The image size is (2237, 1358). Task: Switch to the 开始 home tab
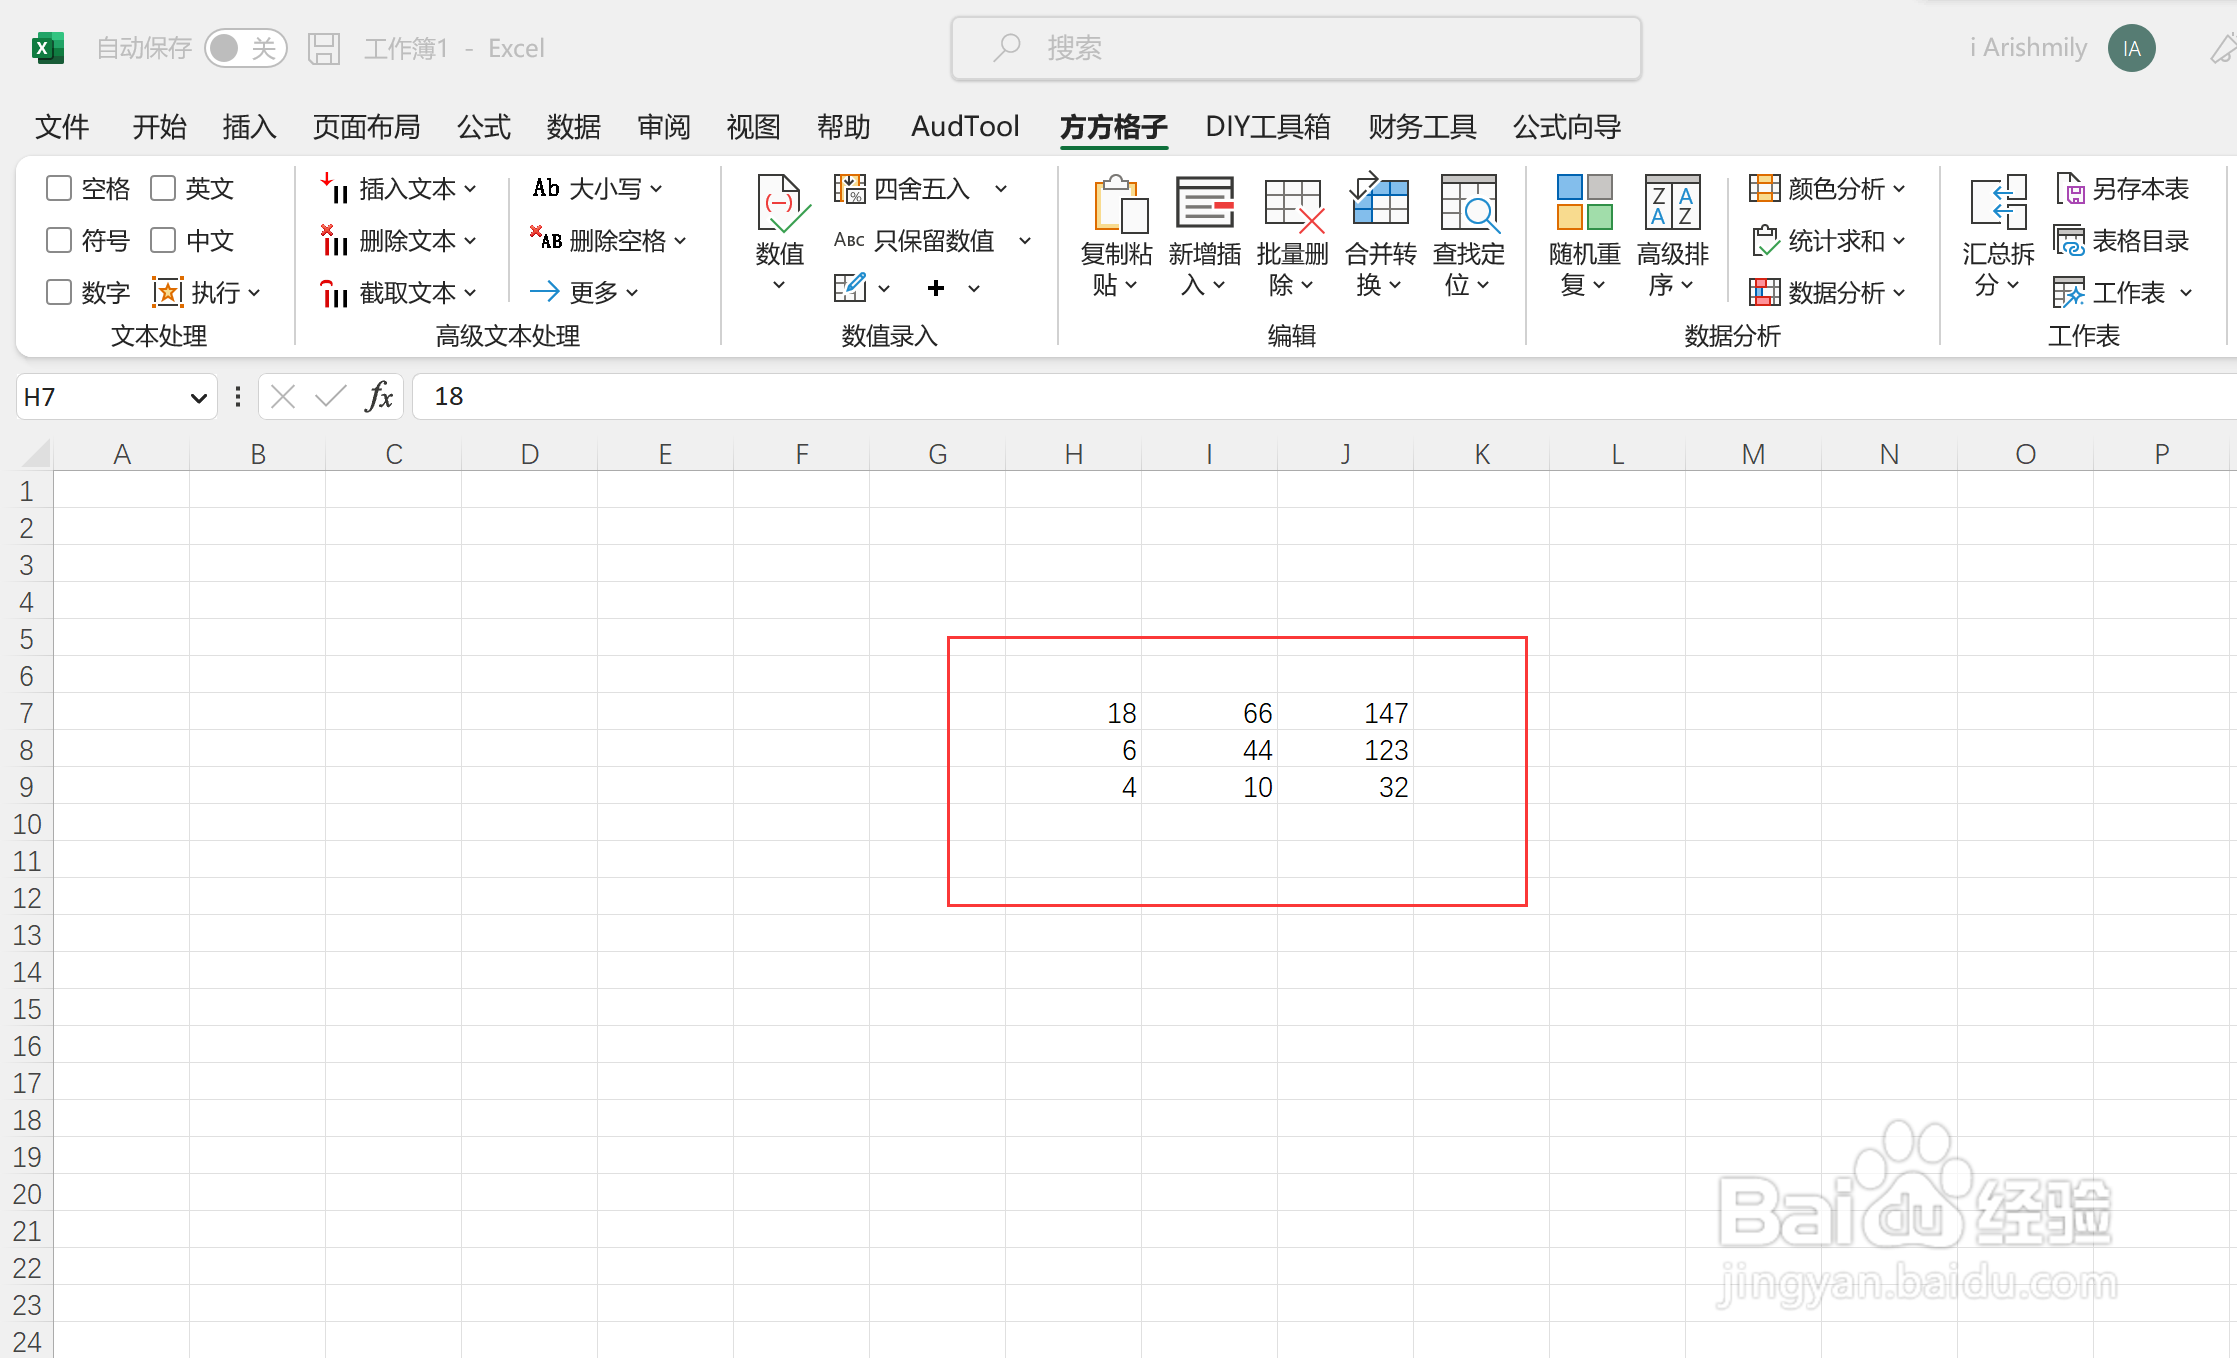[159, 127]
